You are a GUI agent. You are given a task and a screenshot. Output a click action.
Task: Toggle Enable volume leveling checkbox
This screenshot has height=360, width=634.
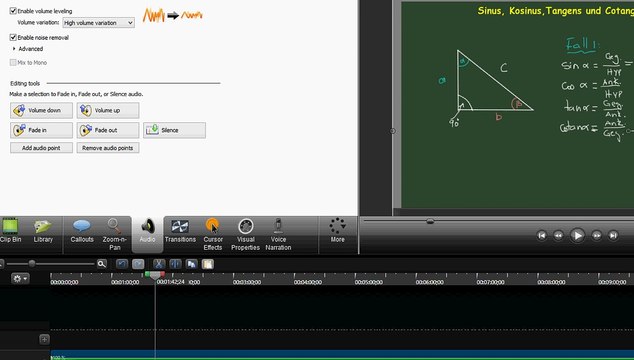13,11
